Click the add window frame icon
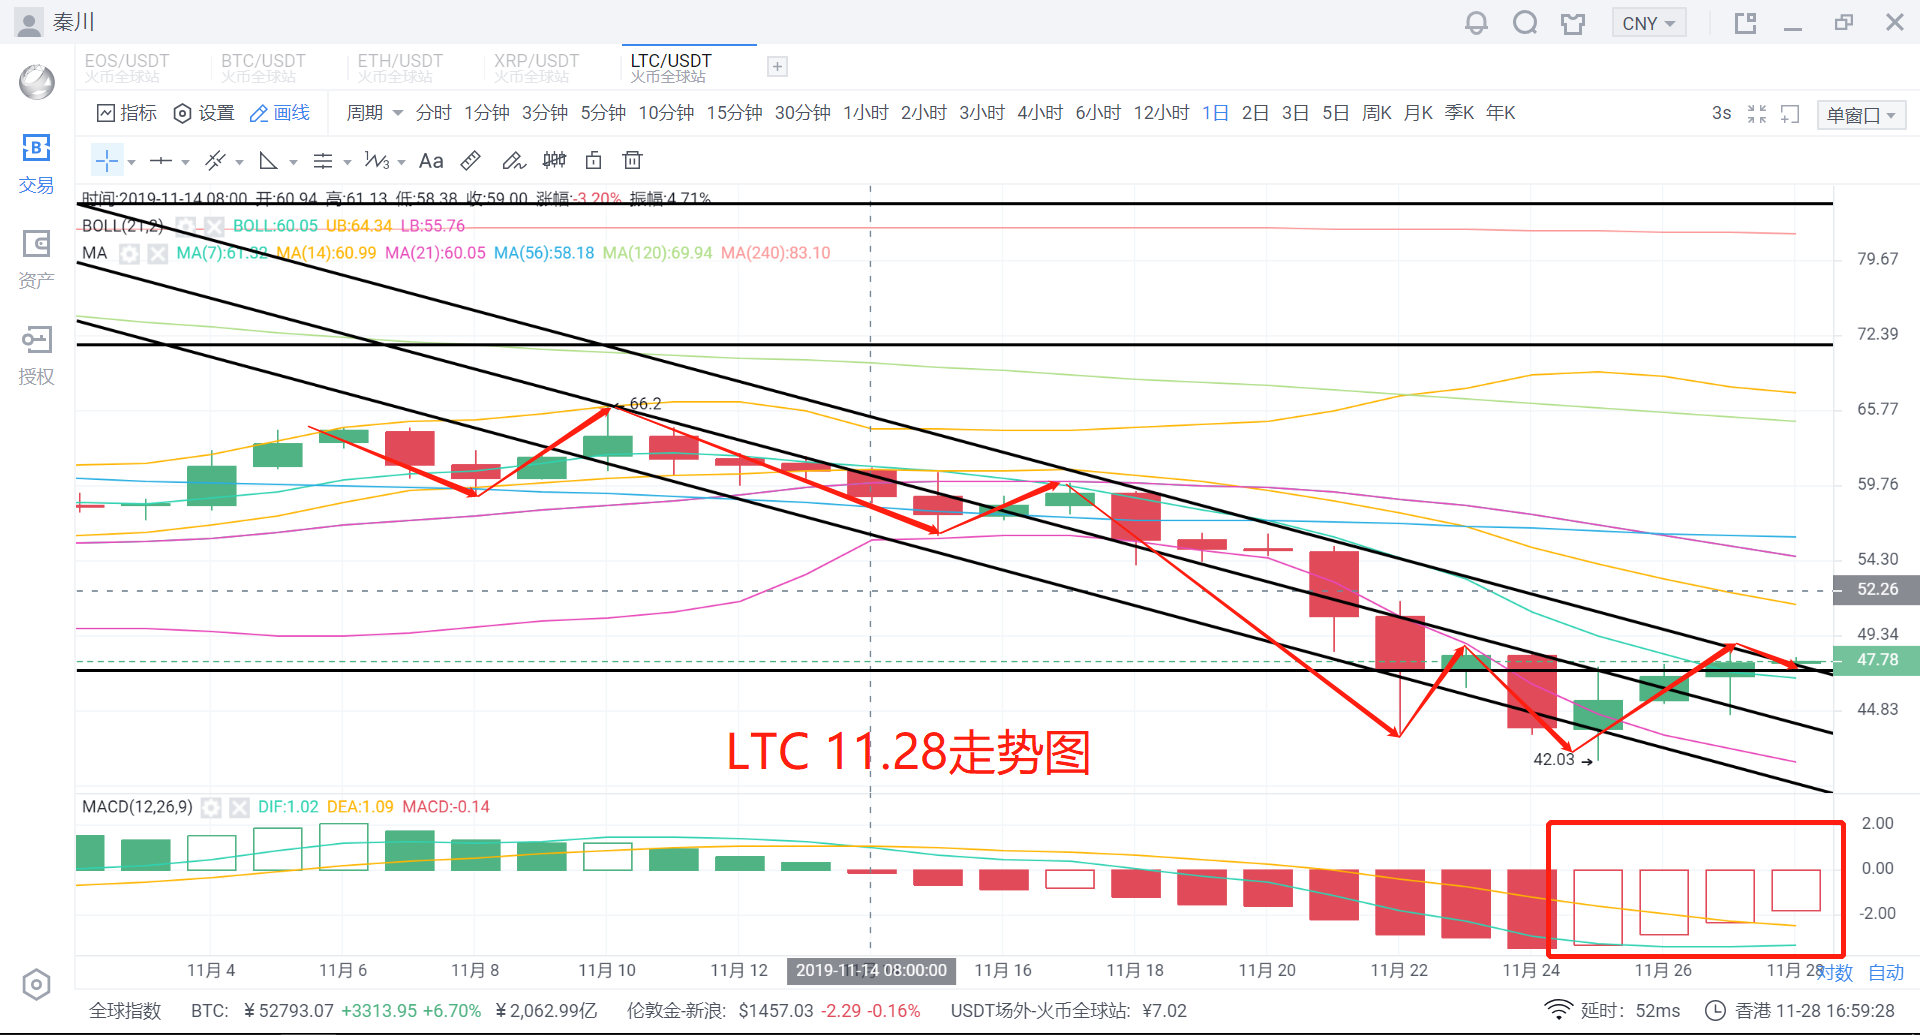 click(x=1790, y=114)
